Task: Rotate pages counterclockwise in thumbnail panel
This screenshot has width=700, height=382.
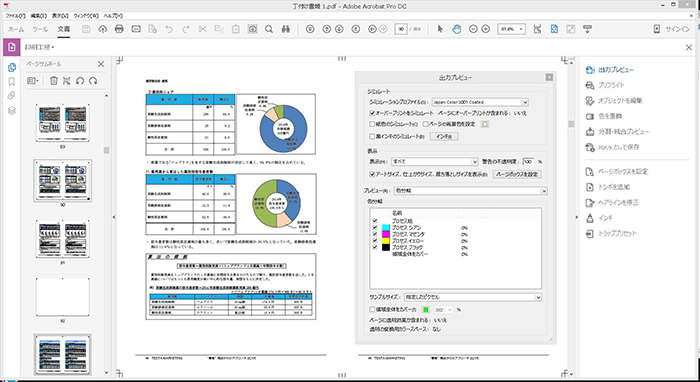Action: click(80, 81)
